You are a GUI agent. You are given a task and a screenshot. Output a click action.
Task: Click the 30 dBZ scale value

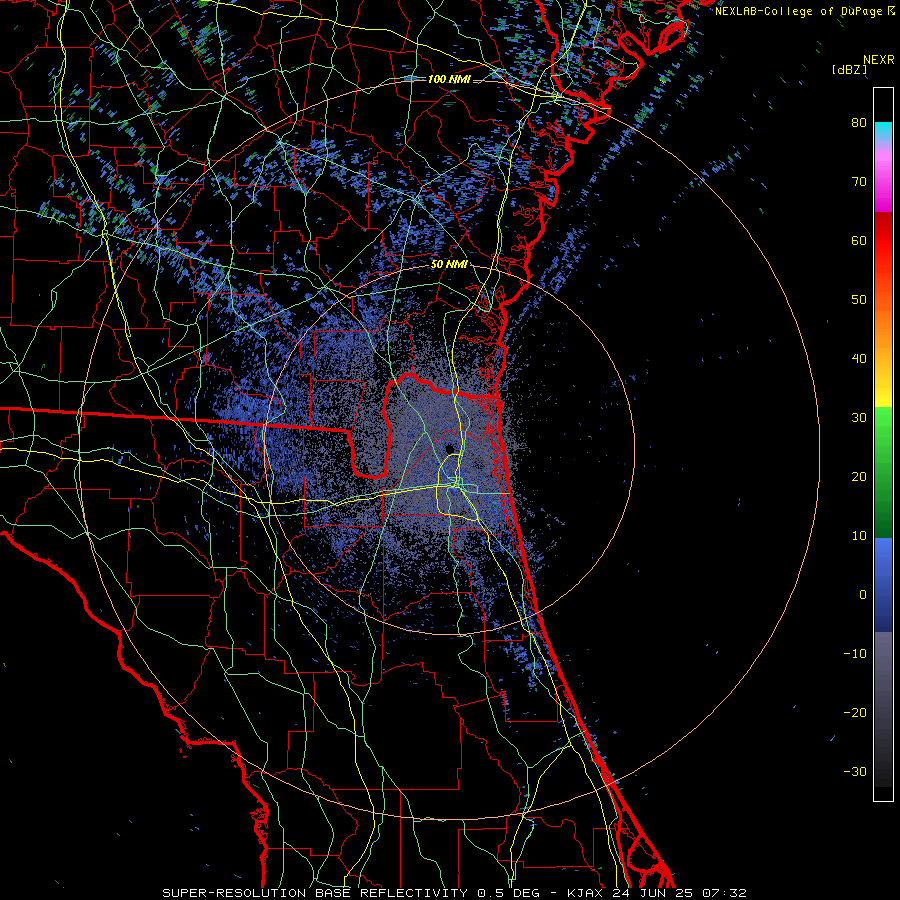pos(859,418)
